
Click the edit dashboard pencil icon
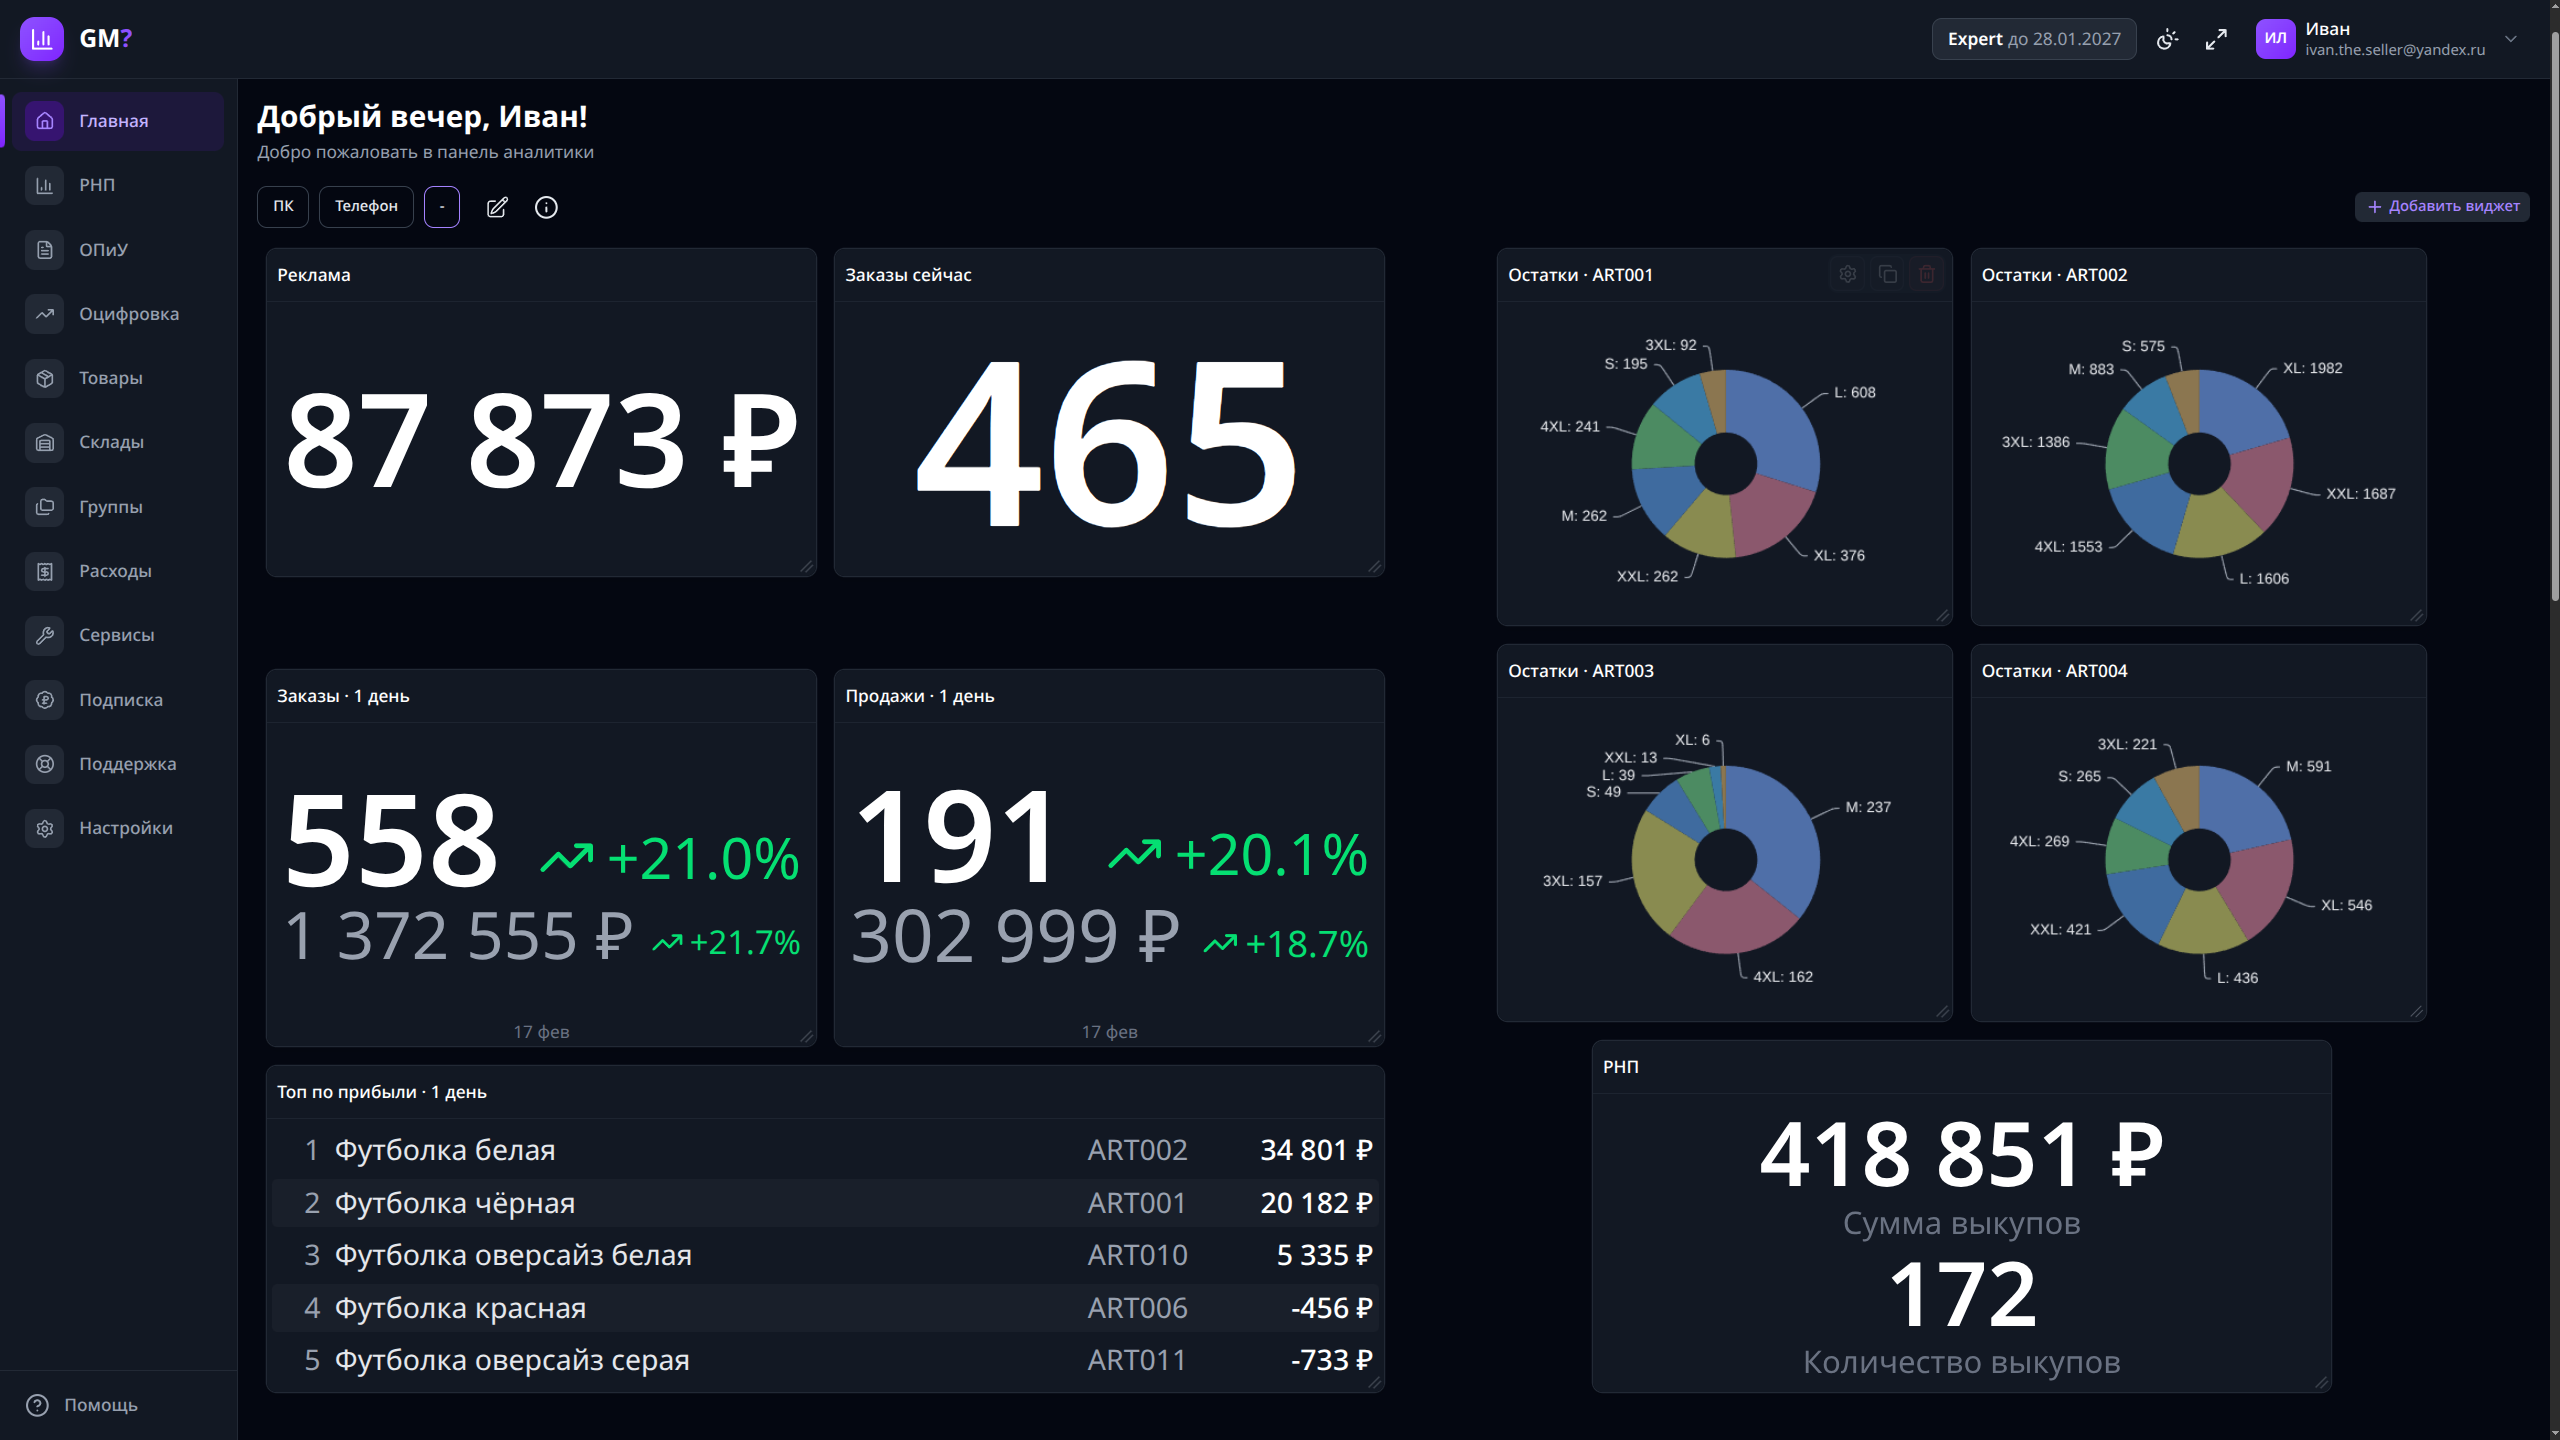(497, 207)
